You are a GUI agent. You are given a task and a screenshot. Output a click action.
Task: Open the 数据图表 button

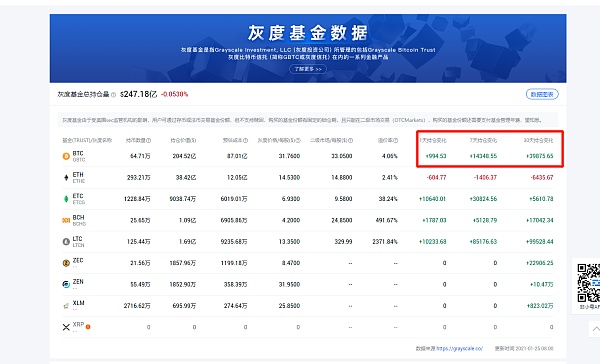(x=542, y=94)
